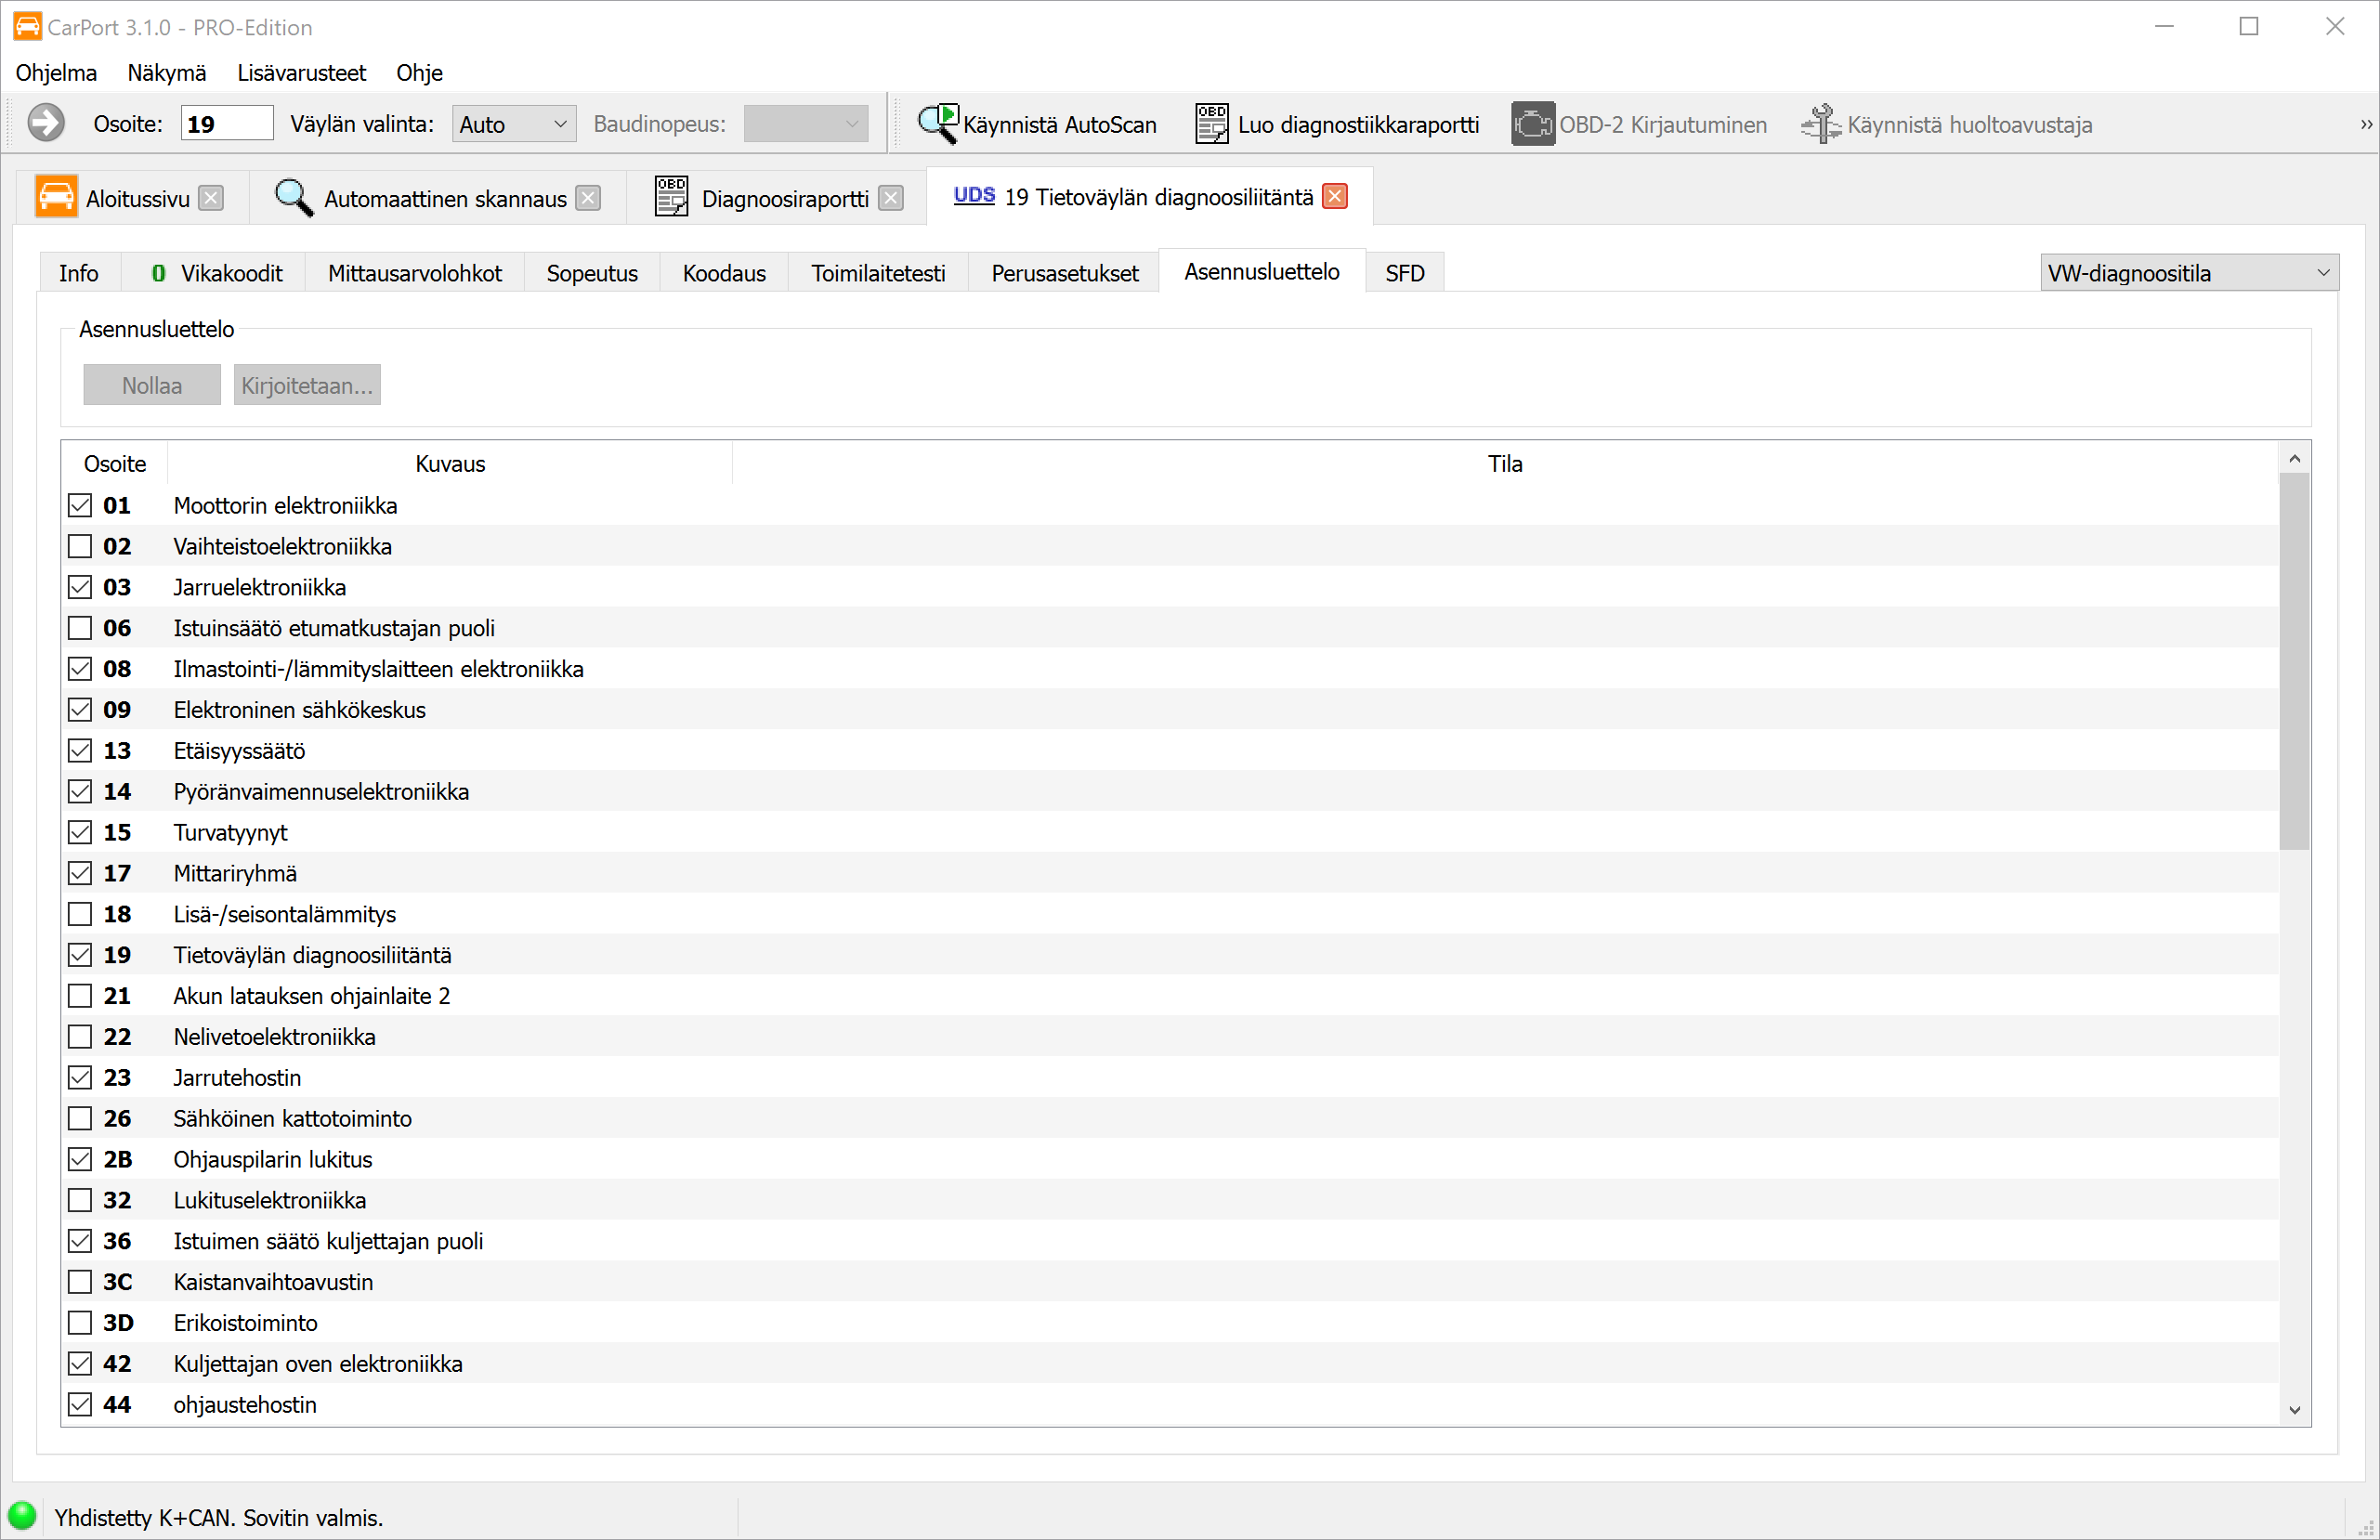Viewport: 2380px width, 1540px height.
Task: Click the Käynnistä huoltoavustaja wrench icon
Action: pyautogui.click(x=1820, y=124)
